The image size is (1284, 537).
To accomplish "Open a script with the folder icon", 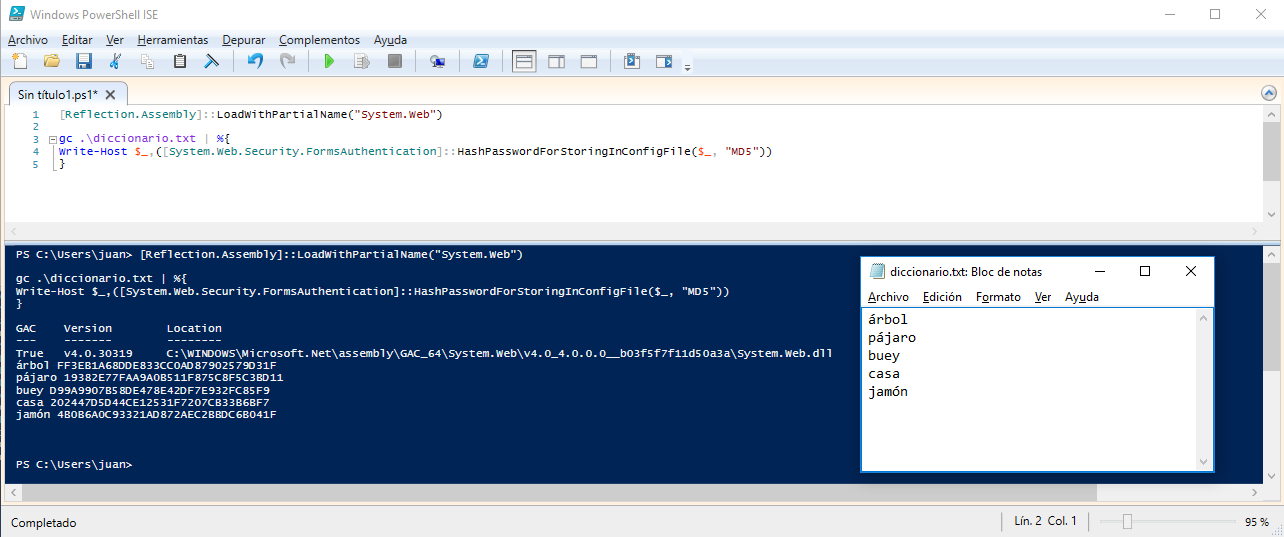I will 52,61.
